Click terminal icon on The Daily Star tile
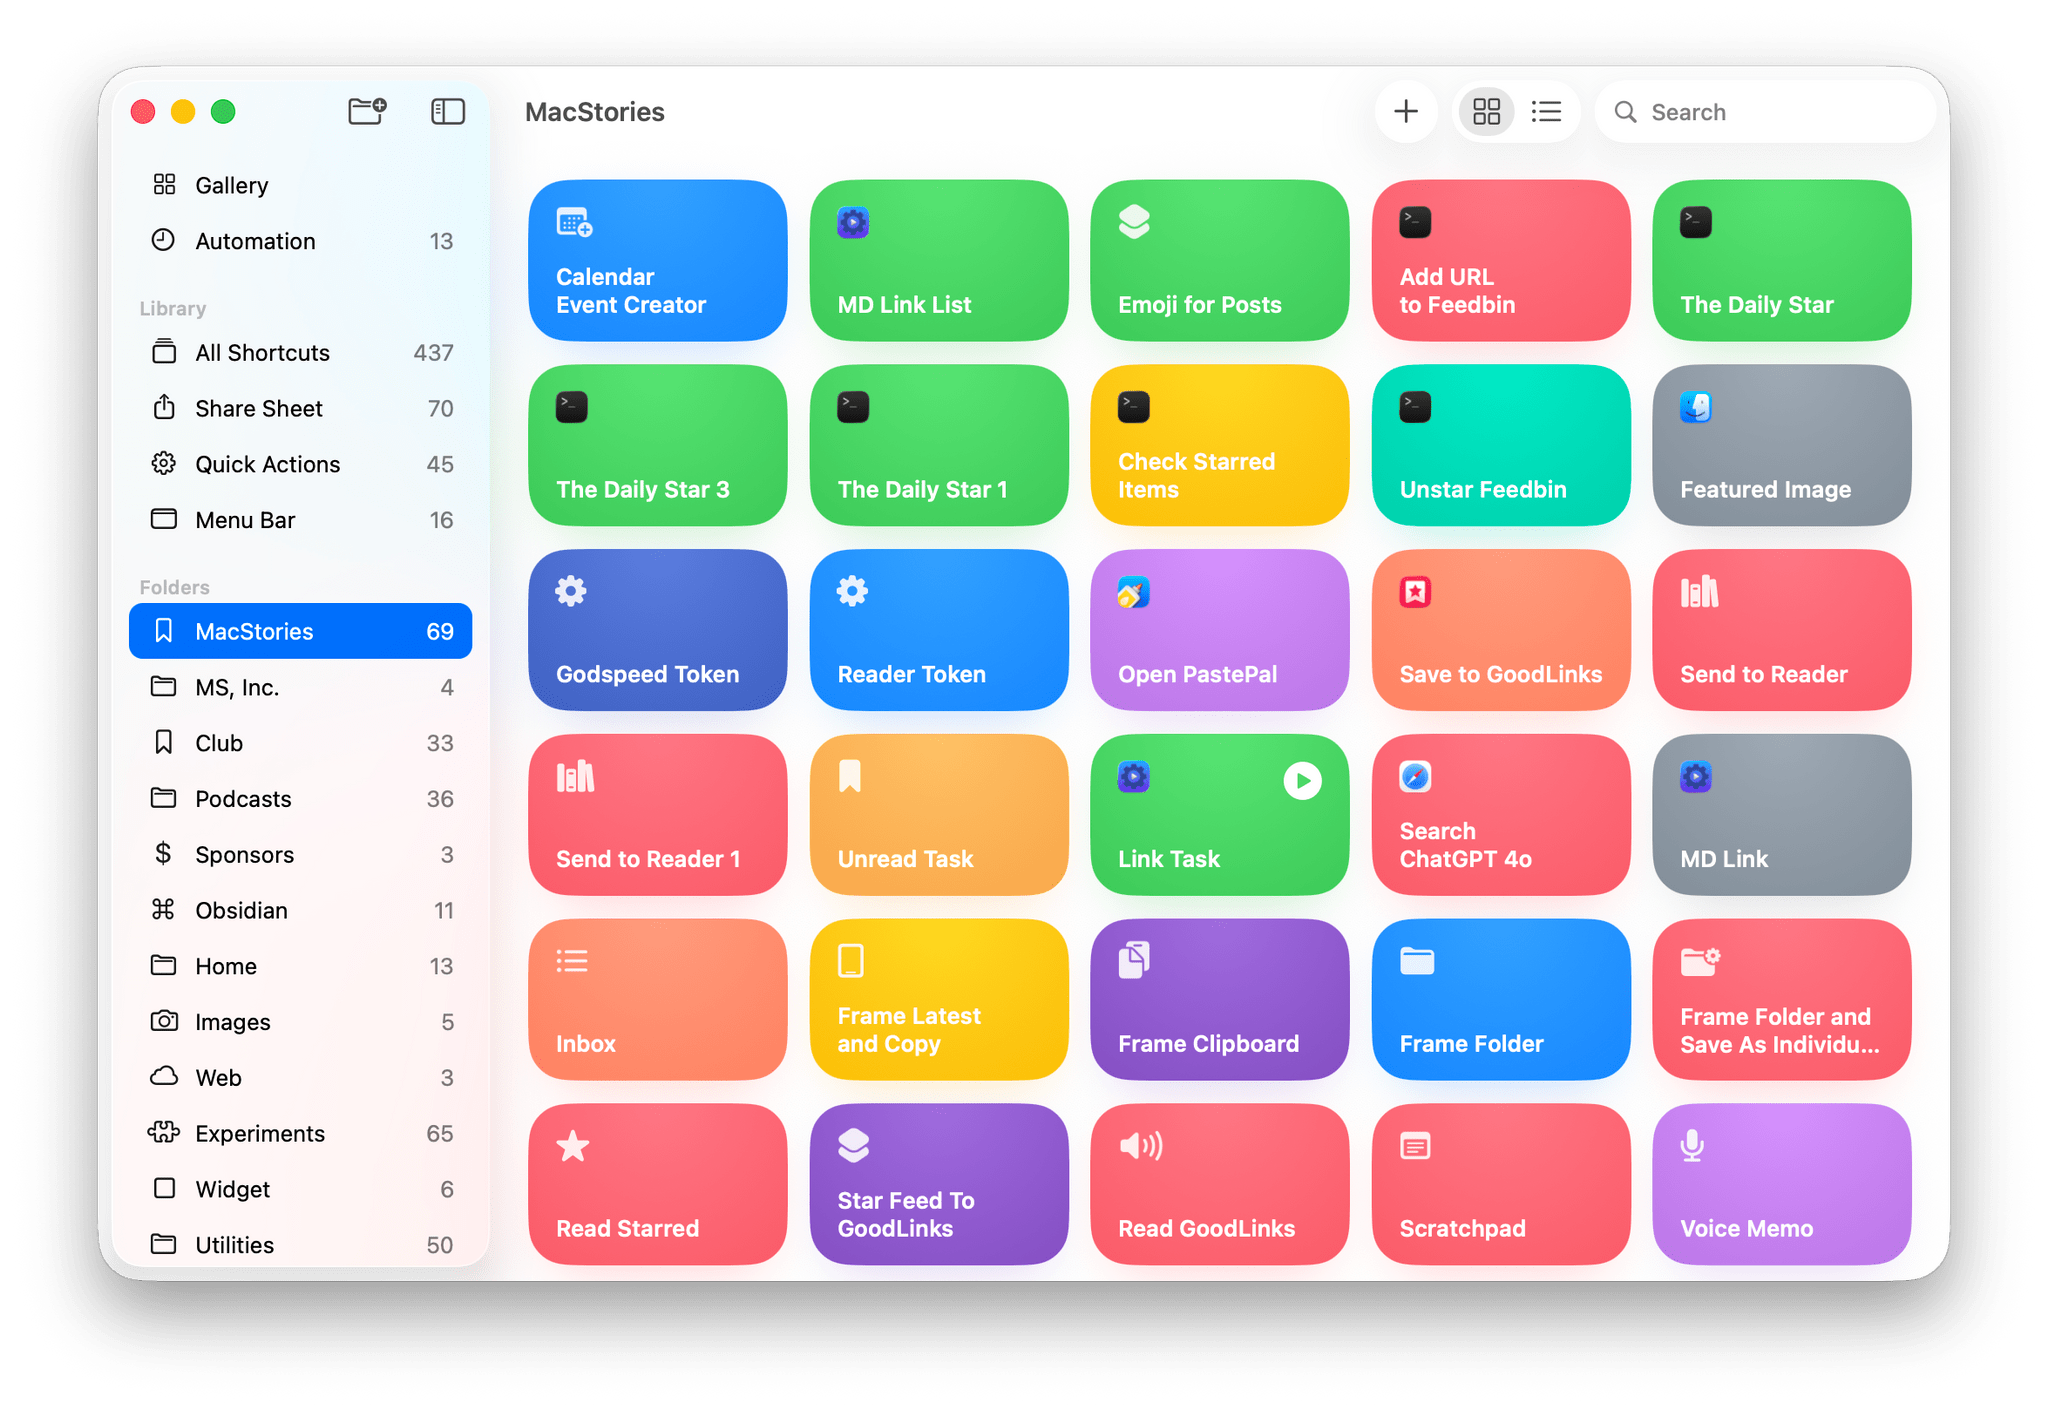Viewport: 2048px width, 1410px height. coord(1696,222)
